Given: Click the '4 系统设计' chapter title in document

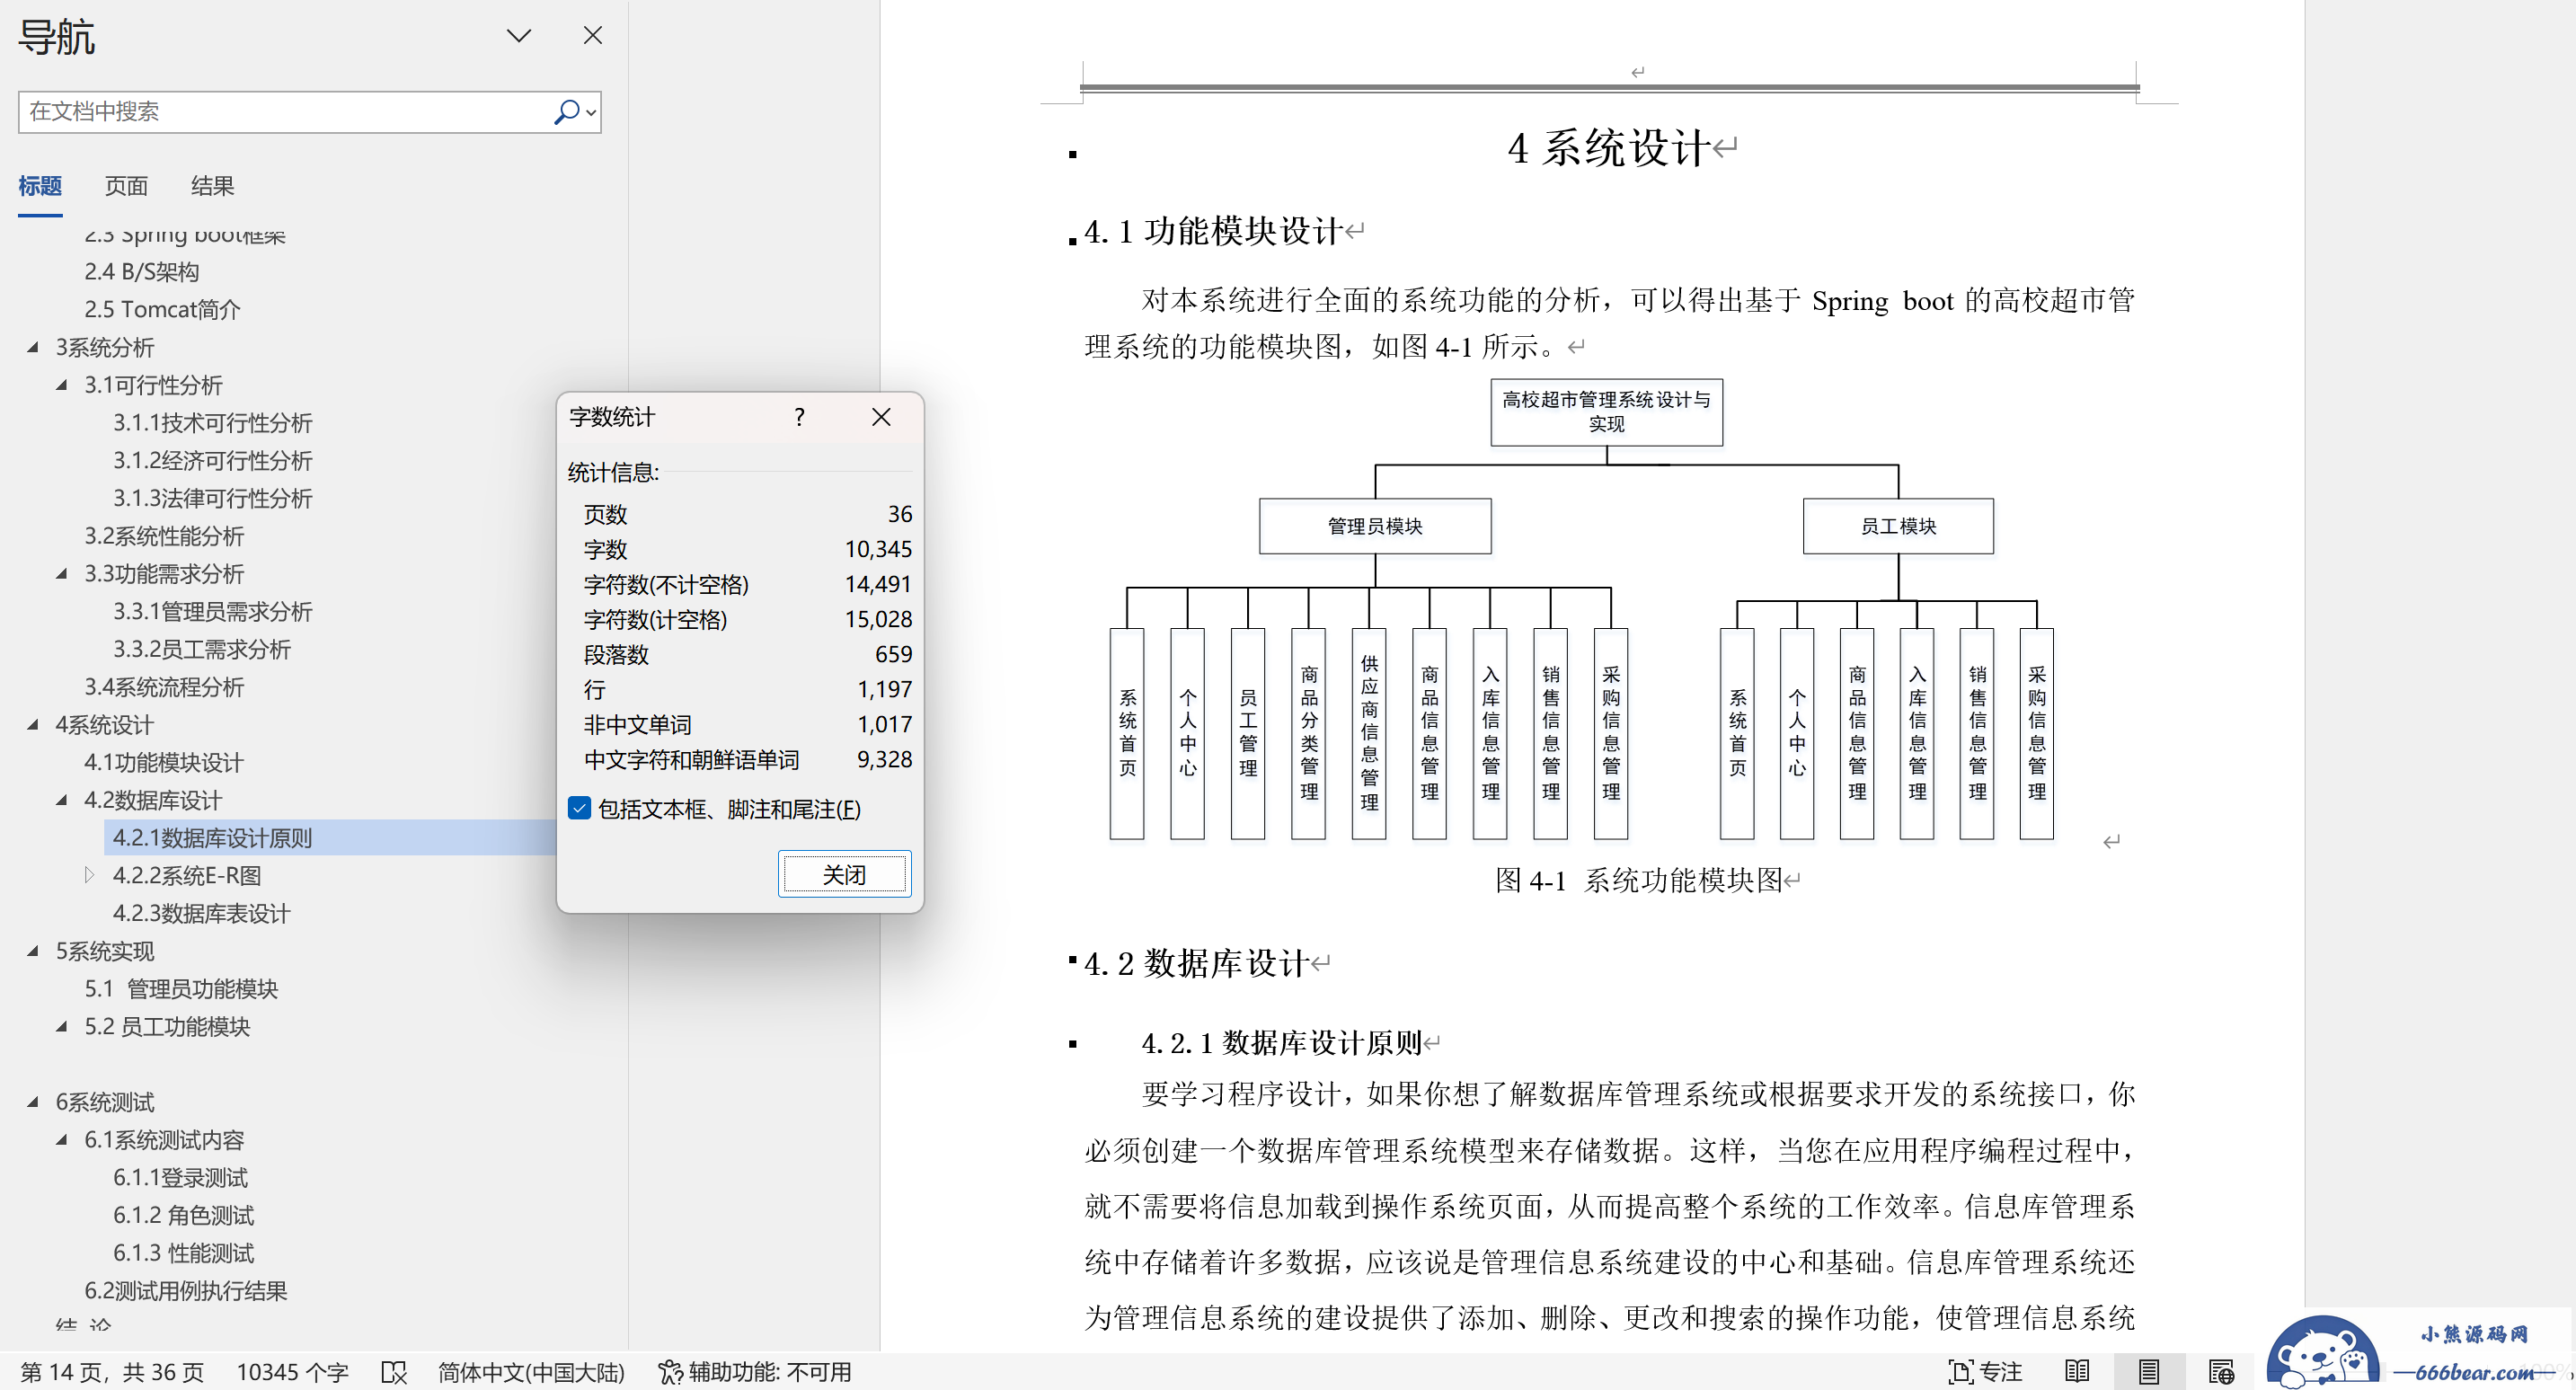Looking at the screenshot, I should (x=1608, y=149).
